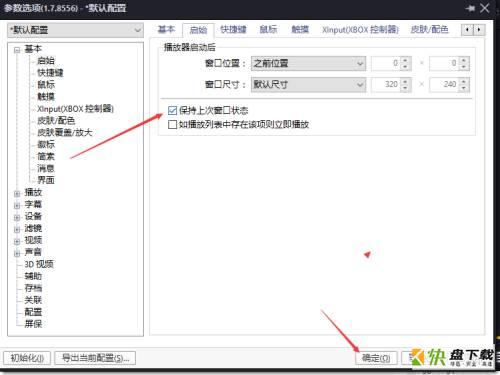This screenshot has height=375, width=500.
Task: Select 关联 in the settings tree
Action: tap(33, 300)
